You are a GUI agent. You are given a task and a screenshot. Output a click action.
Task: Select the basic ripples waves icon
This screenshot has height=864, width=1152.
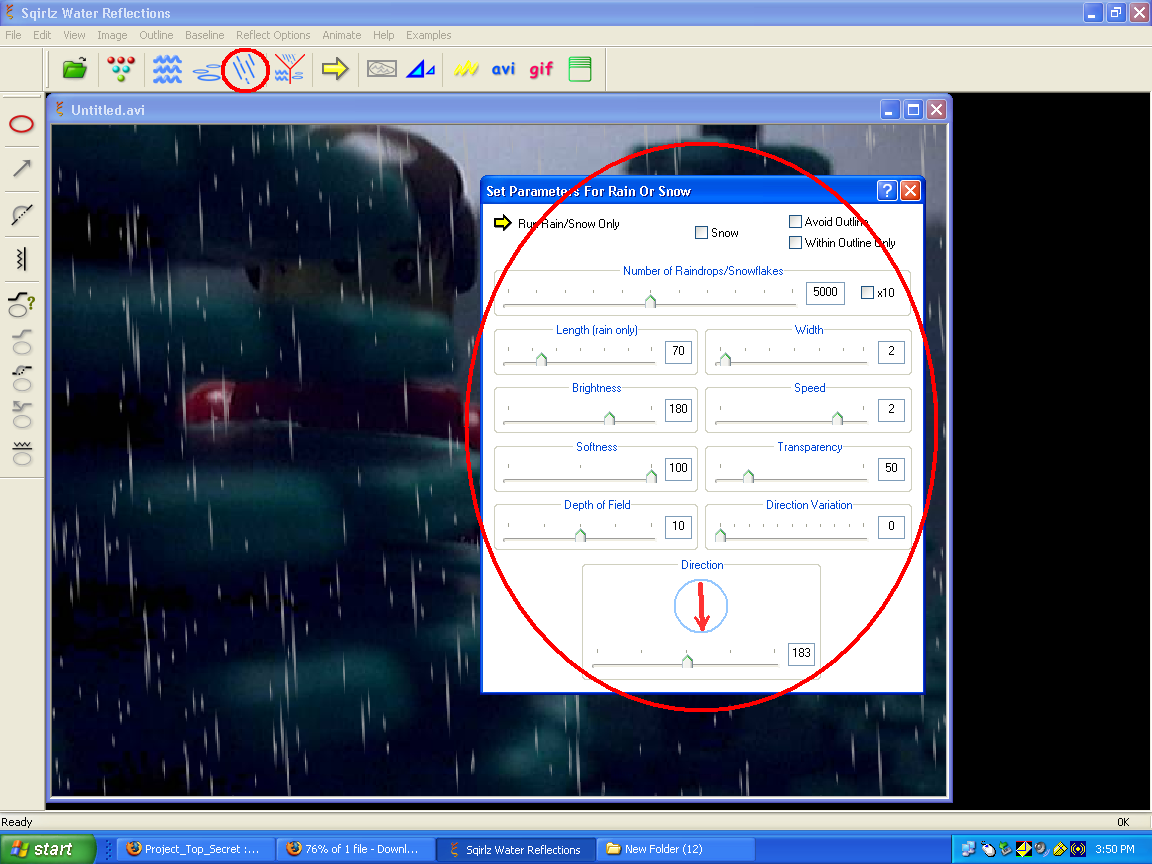pyautogui.click(x=168, y=69)
